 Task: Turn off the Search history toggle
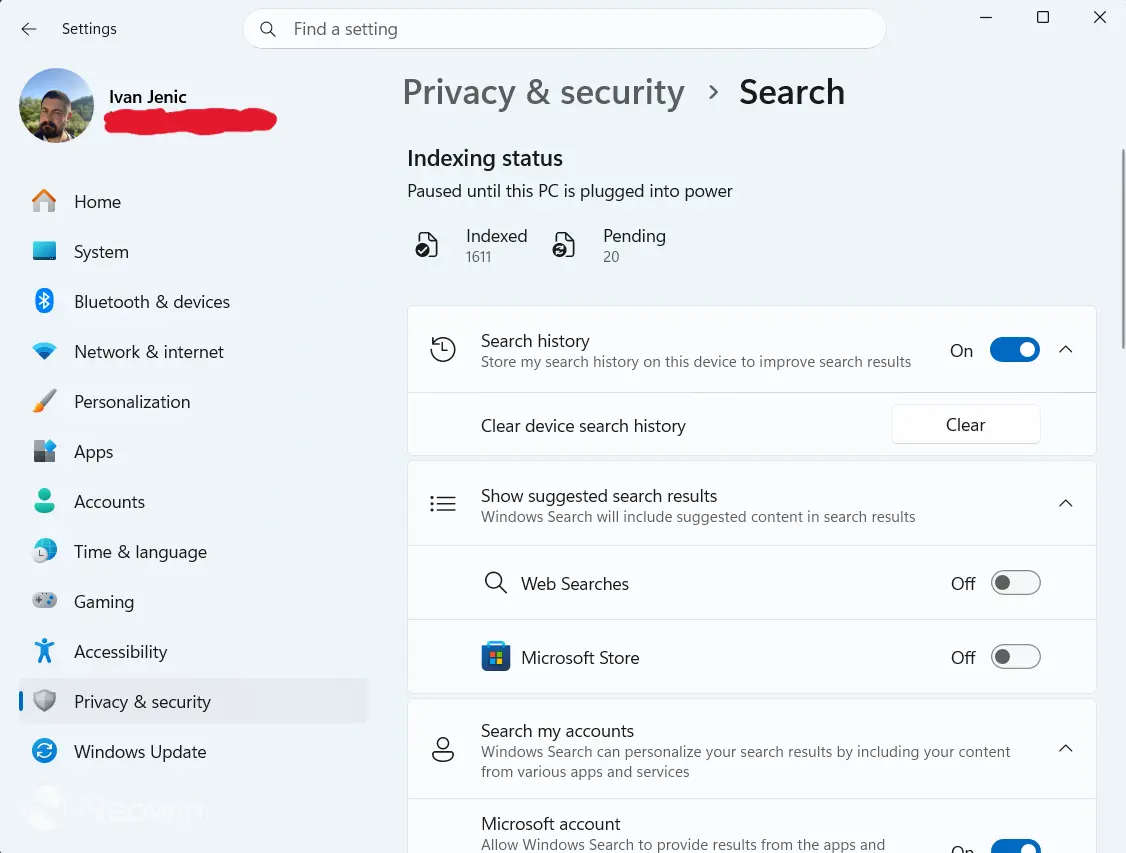coord(1014,350)
